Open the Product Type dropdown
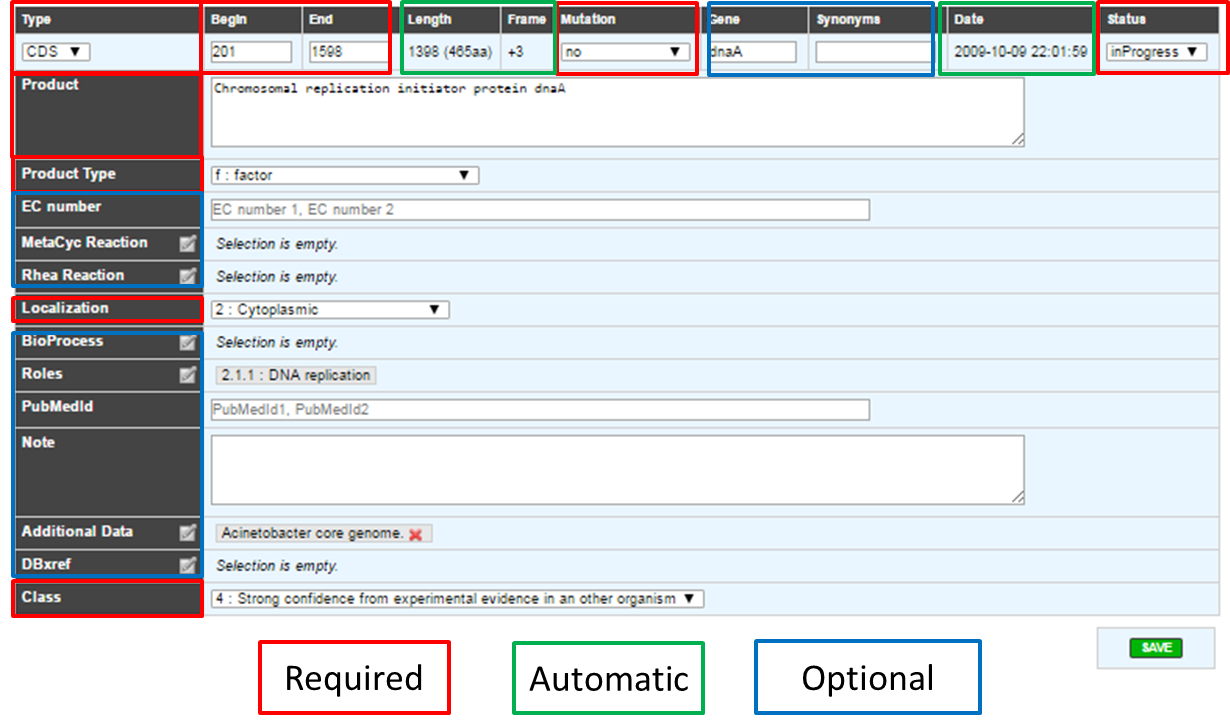This screenshot has height=724, width=1230. (345, 175)
